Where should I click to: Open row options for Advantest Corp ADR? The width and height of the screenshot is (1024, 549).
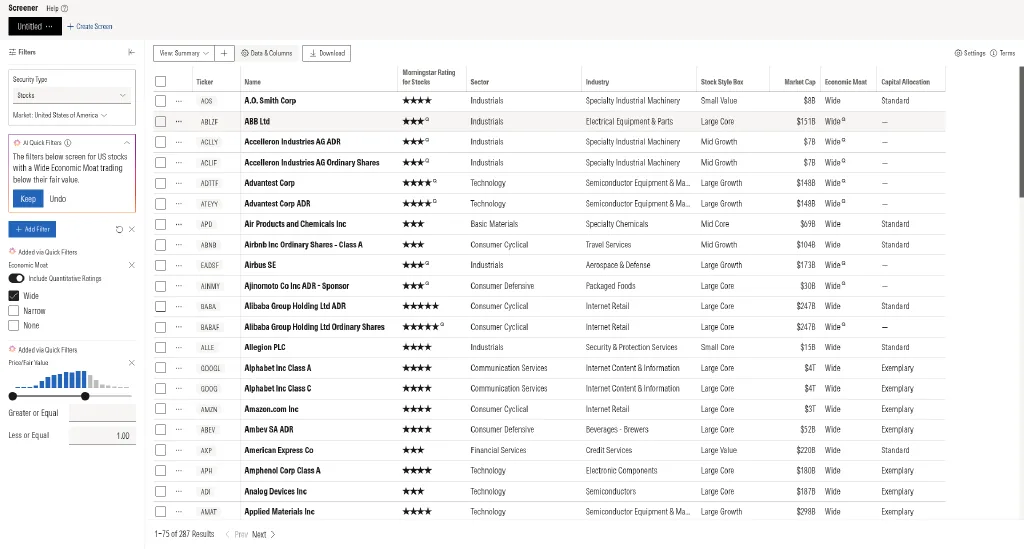point(178,204)
